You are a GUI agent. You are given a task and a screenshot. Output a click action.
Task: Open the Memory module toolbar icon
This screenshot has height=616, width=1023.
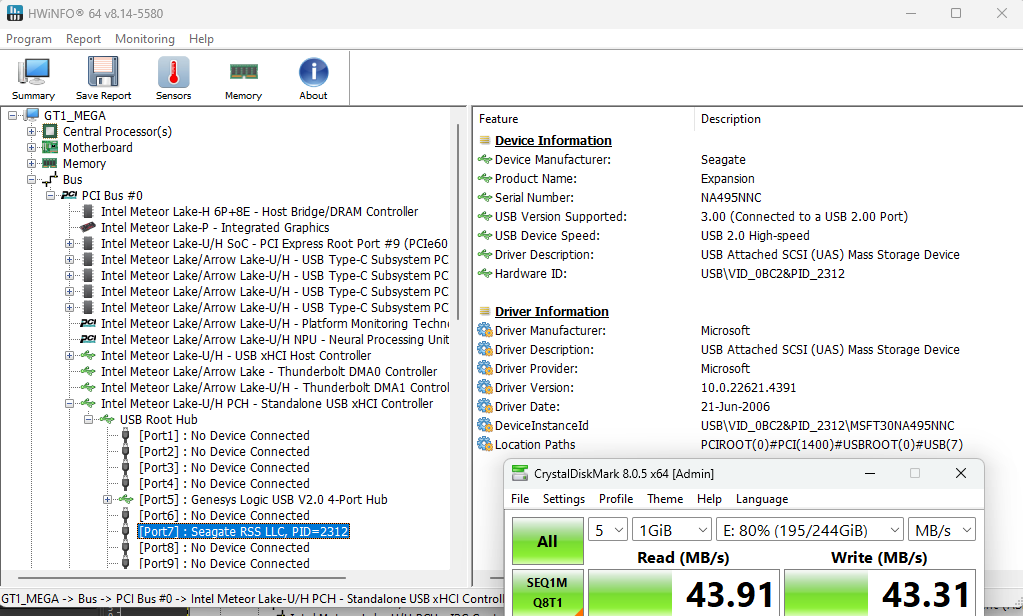point(243,78)
